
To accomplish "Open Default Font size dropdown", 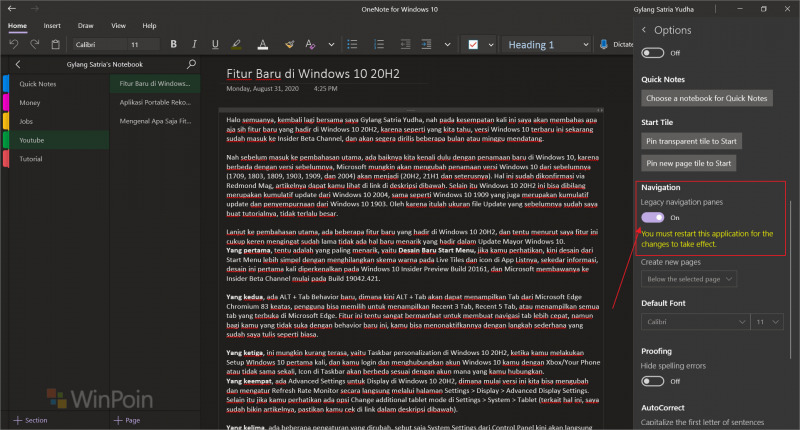I will 767,322.
